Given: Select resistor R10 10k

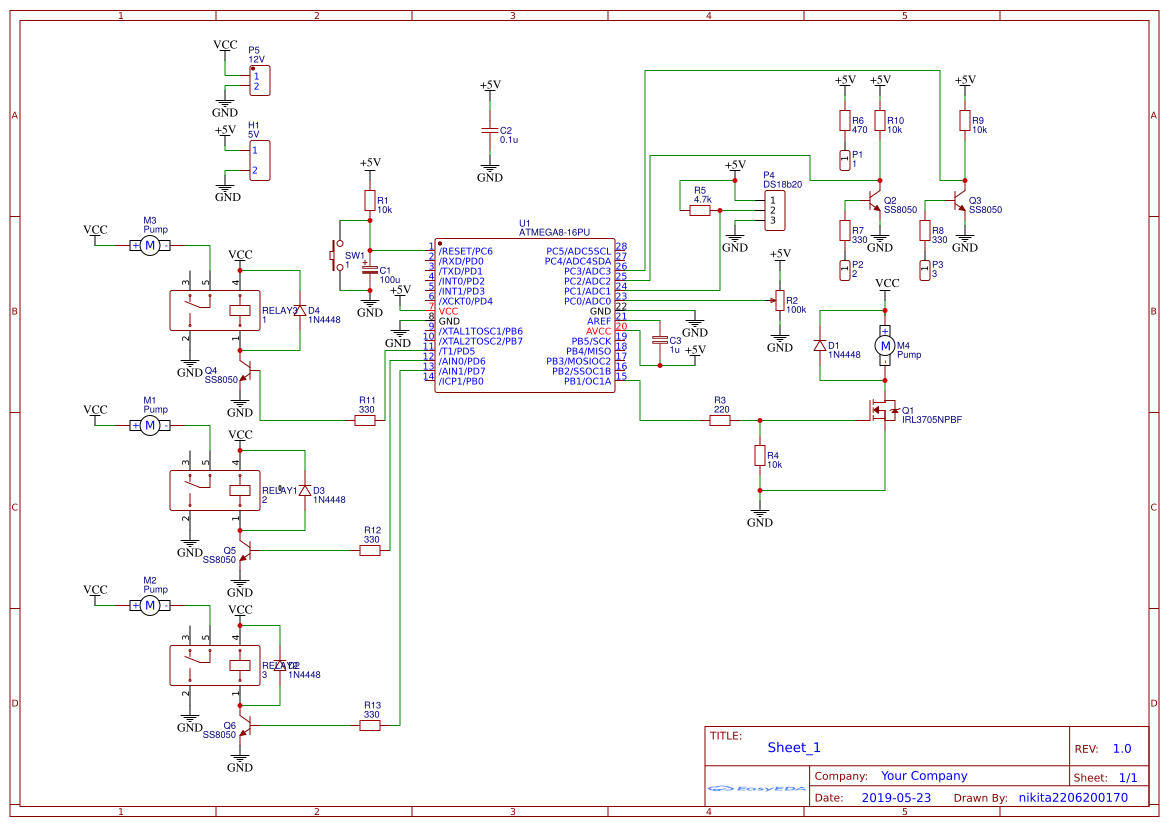Looking at the screenshot, I should click(880, 121).
